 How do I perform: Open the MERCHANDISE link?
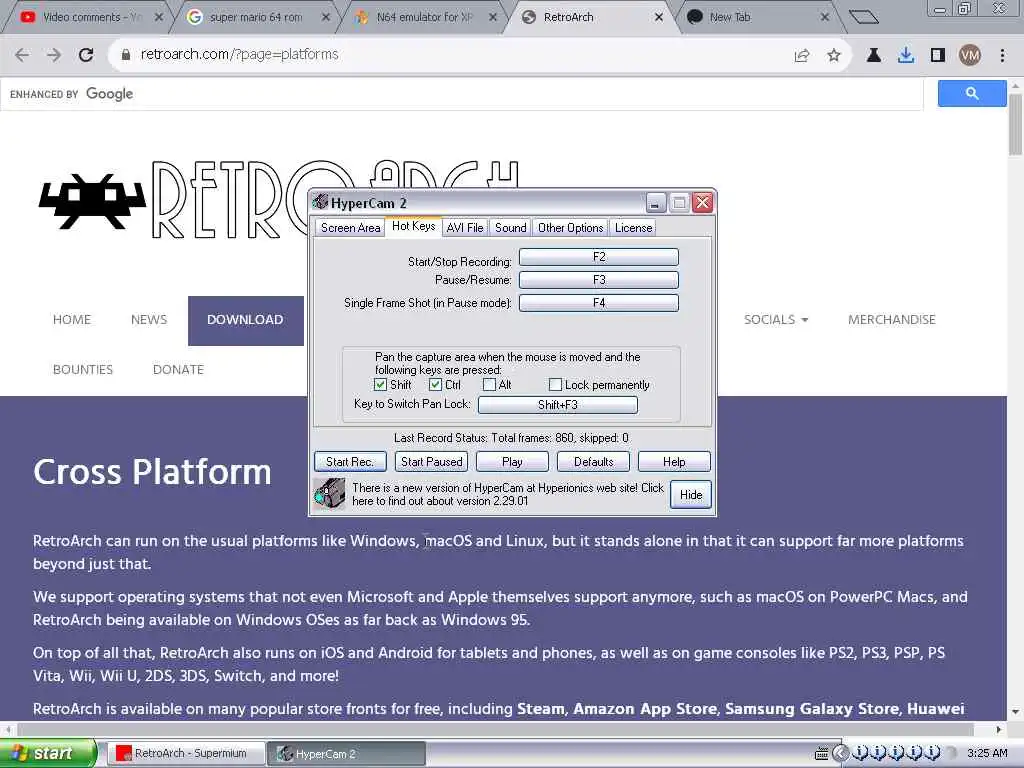(891, 320)
